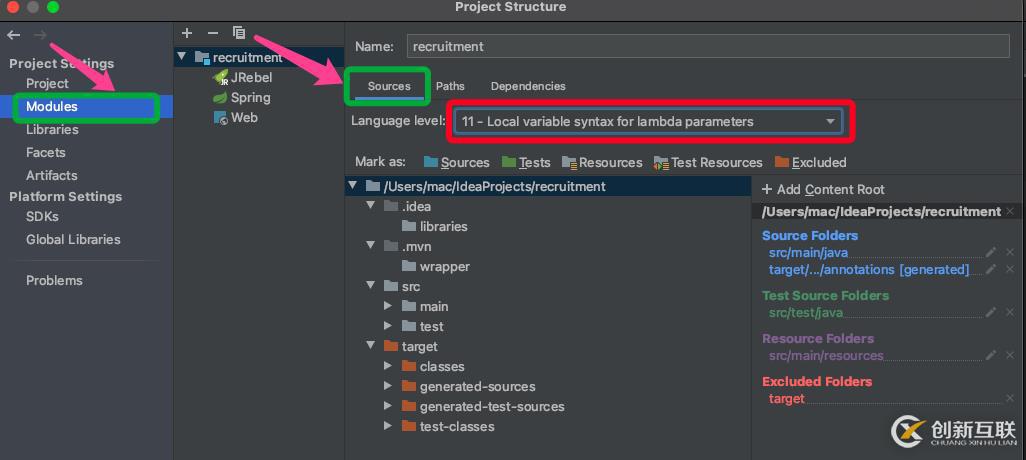Mark selected folder as Tests
This screenshot has height=460, width=1026.
(x=526, y=162)
